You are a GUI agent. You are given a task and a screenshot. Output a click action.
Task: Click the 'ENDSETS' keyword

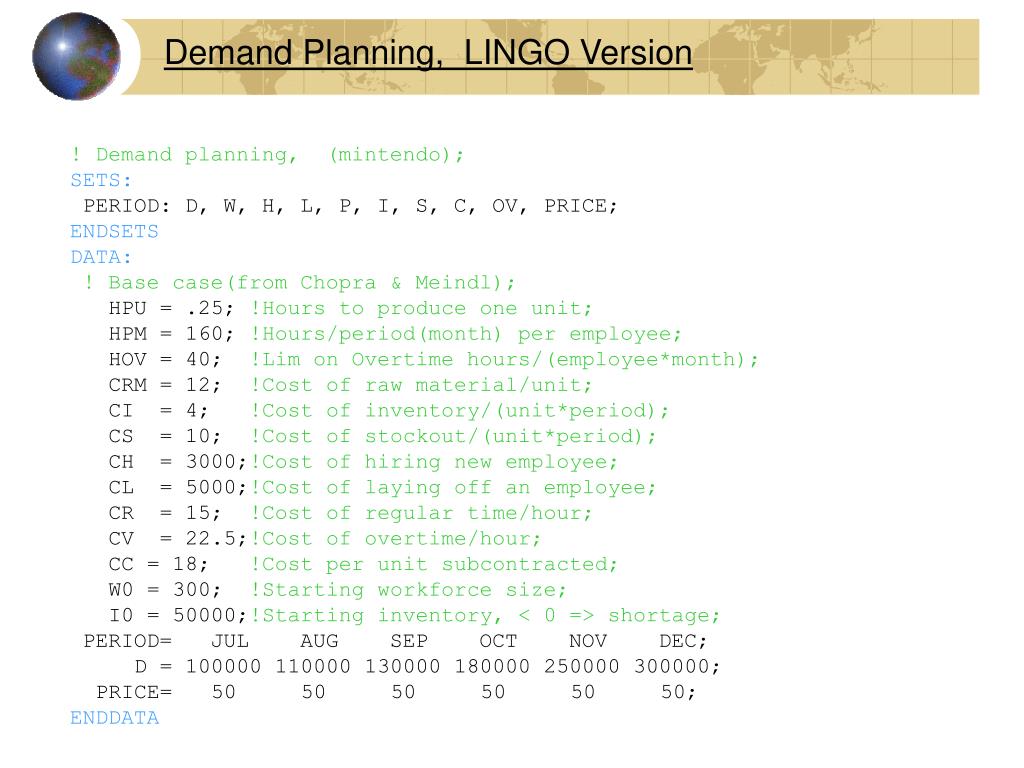[114, 232]
